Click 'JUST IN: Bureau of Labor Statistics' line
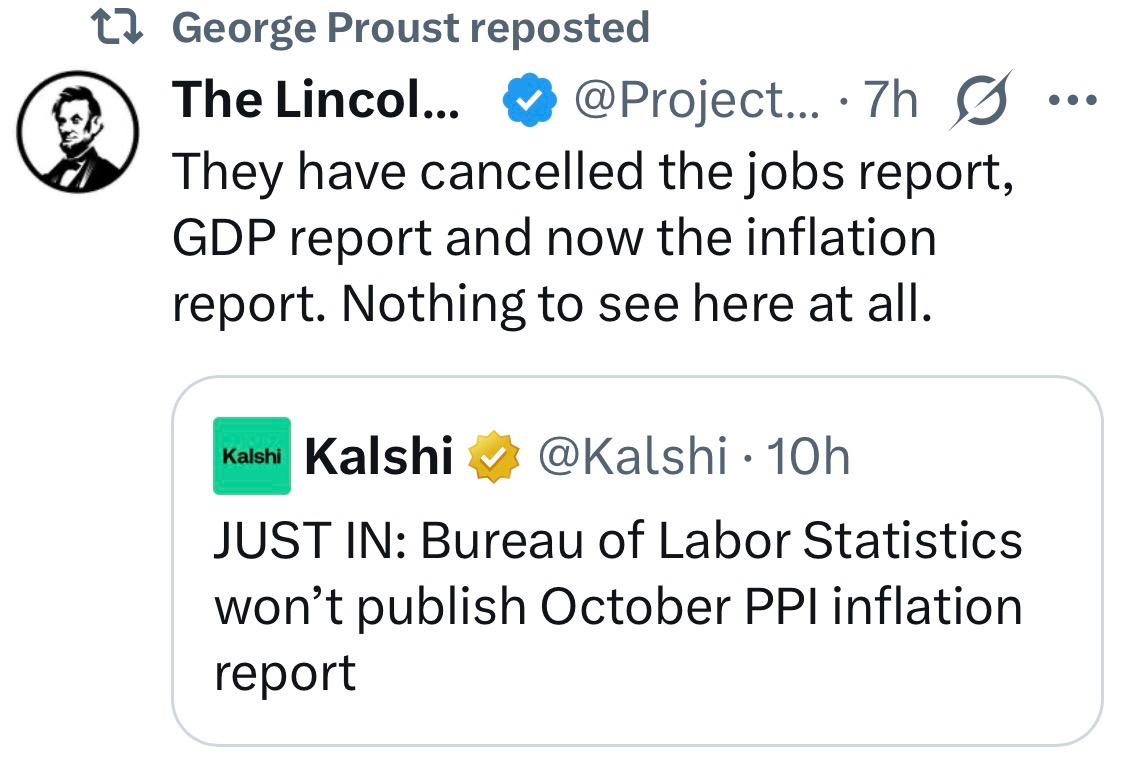1143x772 pixels. coord(618,541)
